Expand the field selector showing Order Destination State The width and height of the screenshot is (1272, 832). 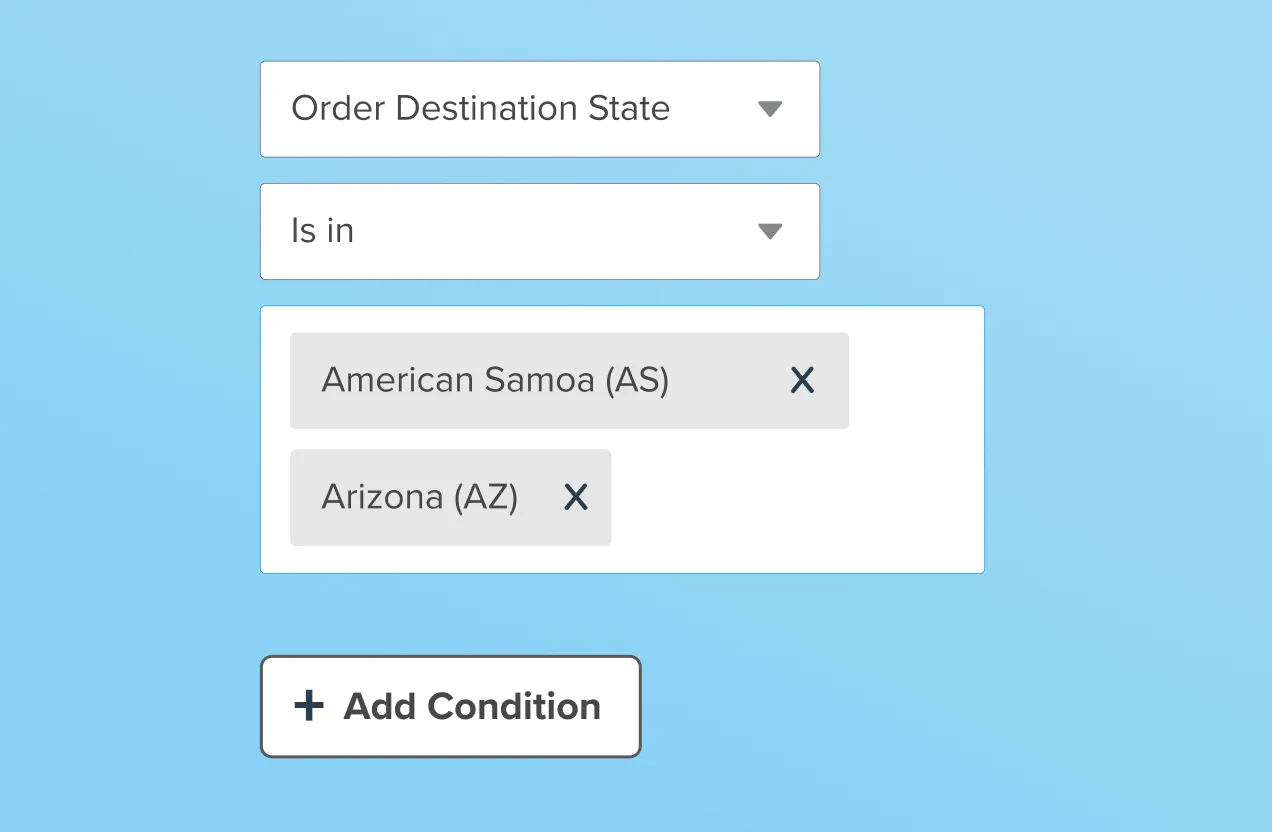pos(540,109)
